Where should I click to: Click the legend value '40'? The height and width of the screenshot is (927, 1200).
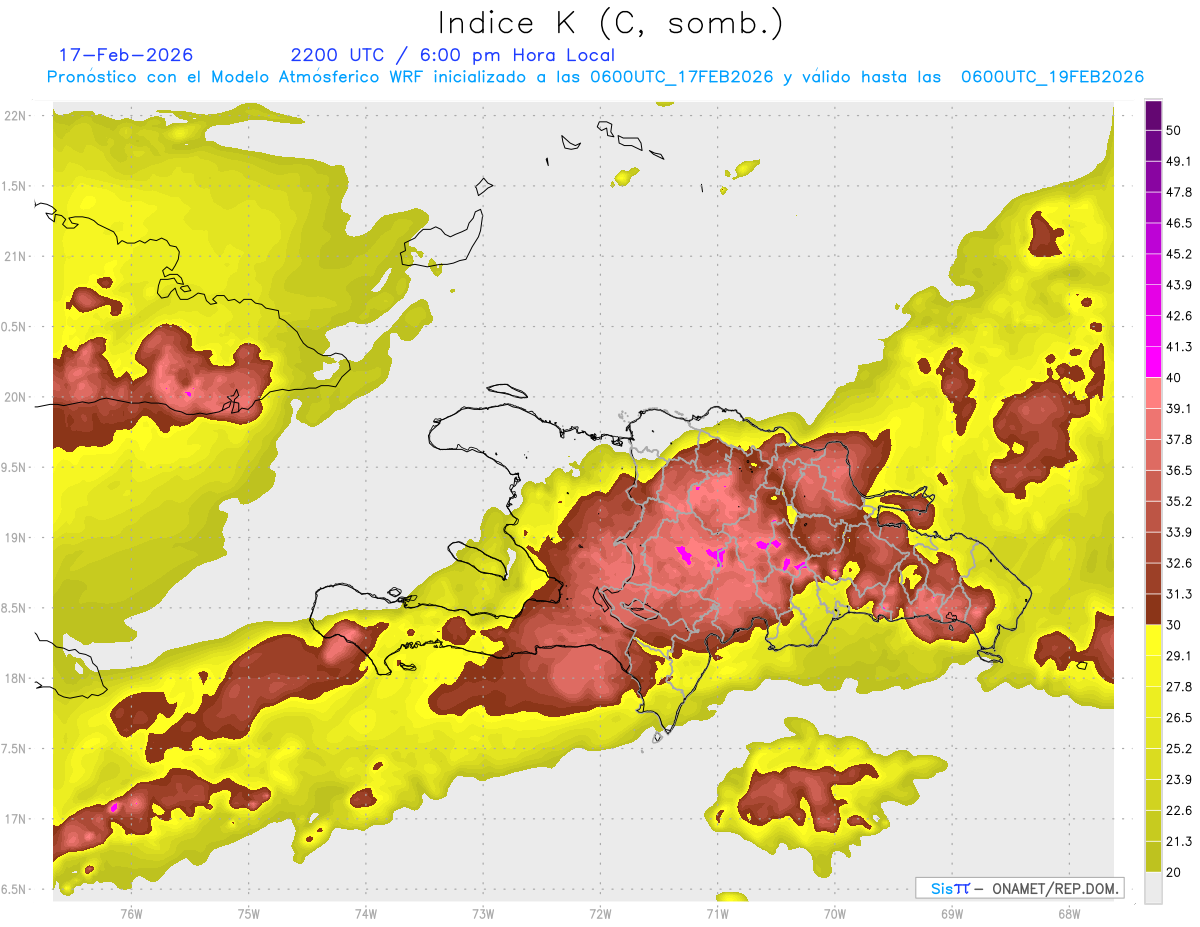click(1174, 377)
